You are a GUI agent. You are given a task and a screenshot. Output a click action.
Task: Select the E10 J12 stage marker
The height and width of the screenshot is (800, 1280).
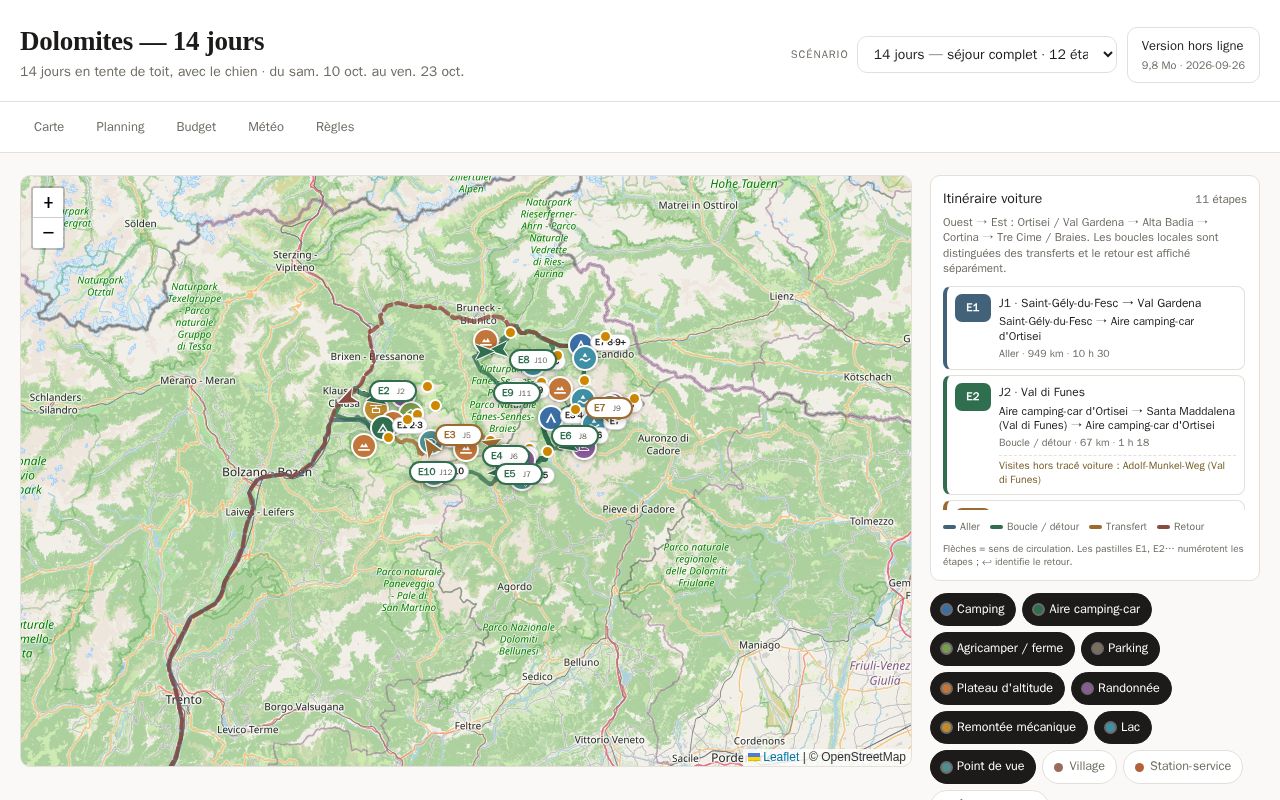point(433,472)
